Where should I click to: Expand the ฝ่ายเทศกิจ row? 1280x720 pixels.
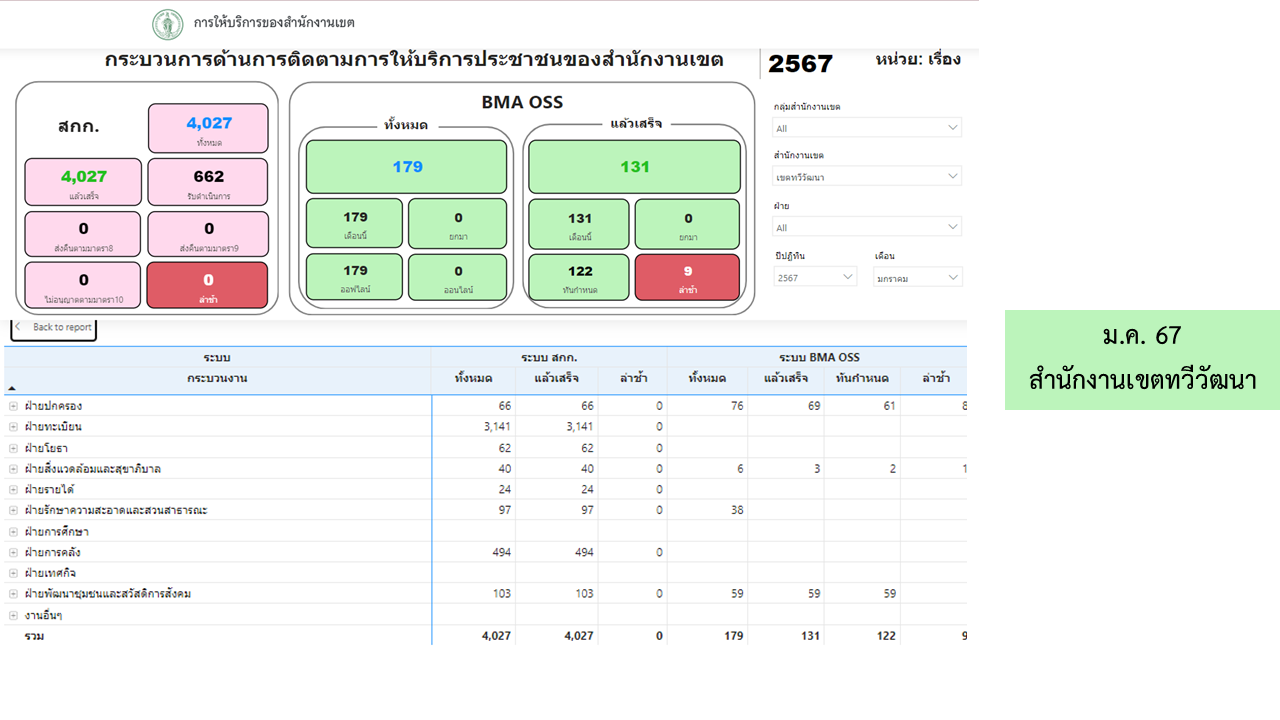point(13,573)
